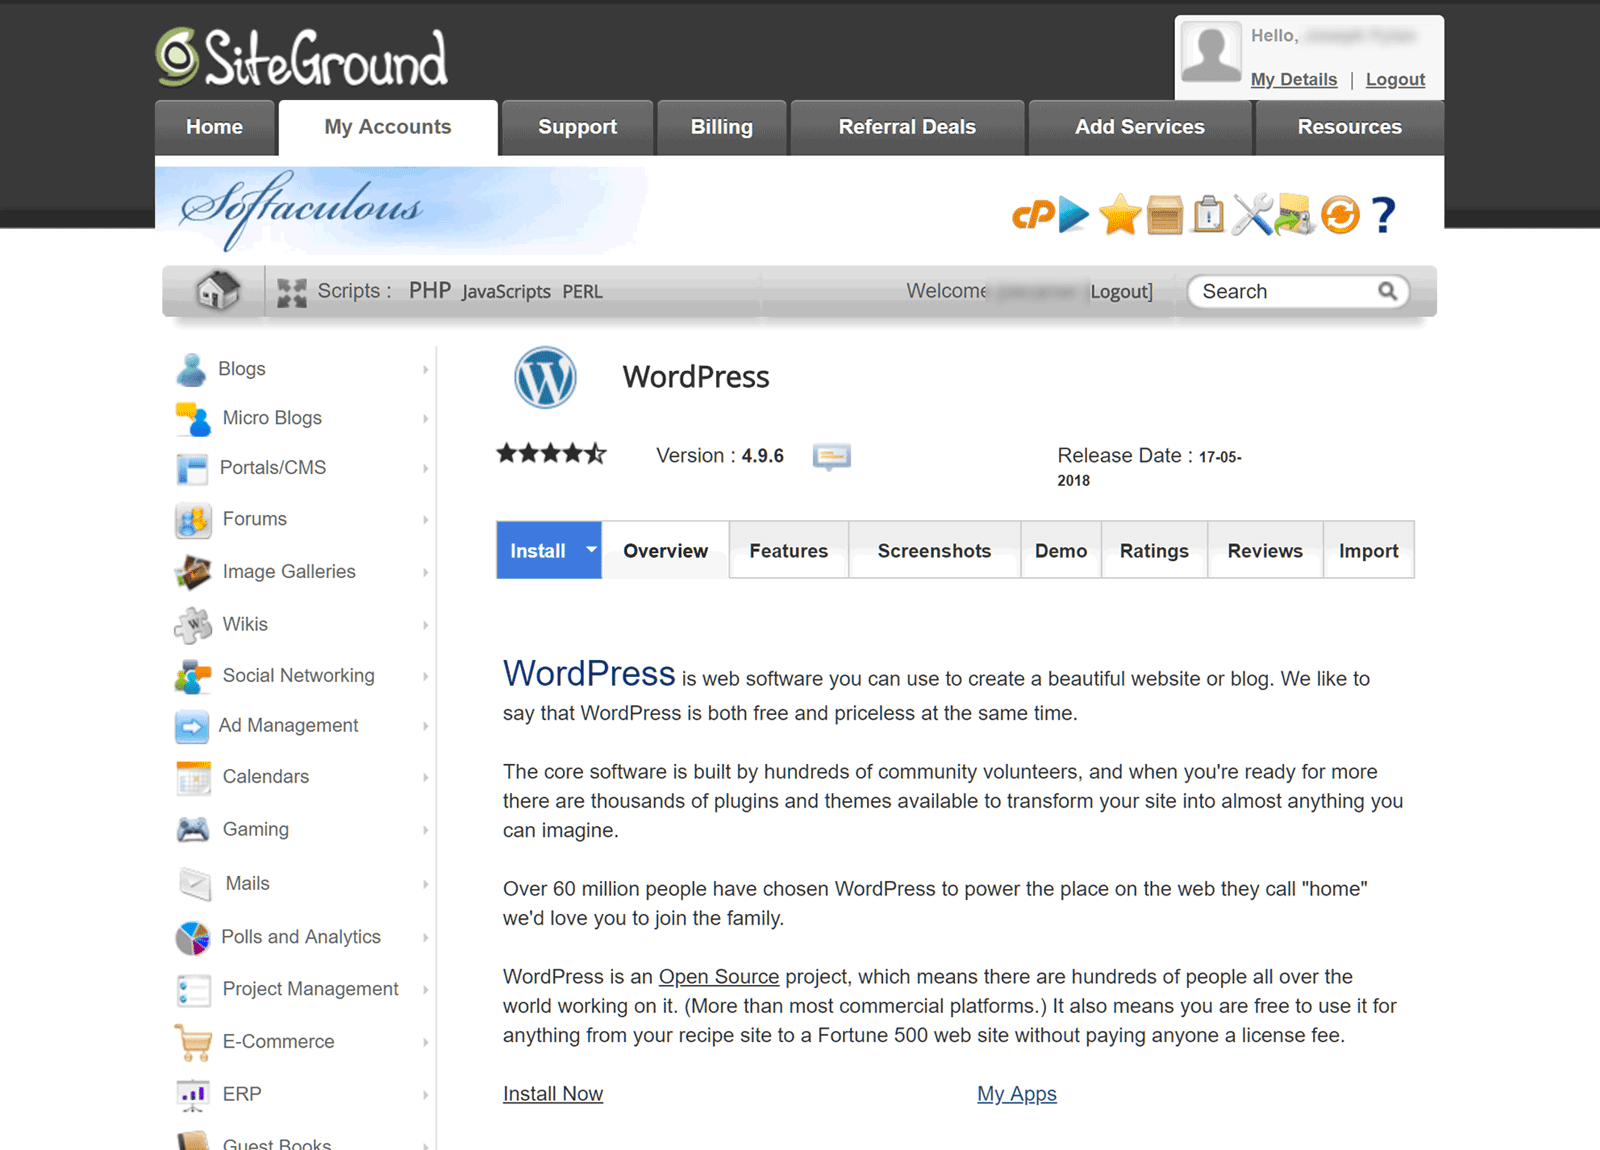Screen dimensions: 1600x1150
Task: Open the Billing tab
Action: (721, 127)
